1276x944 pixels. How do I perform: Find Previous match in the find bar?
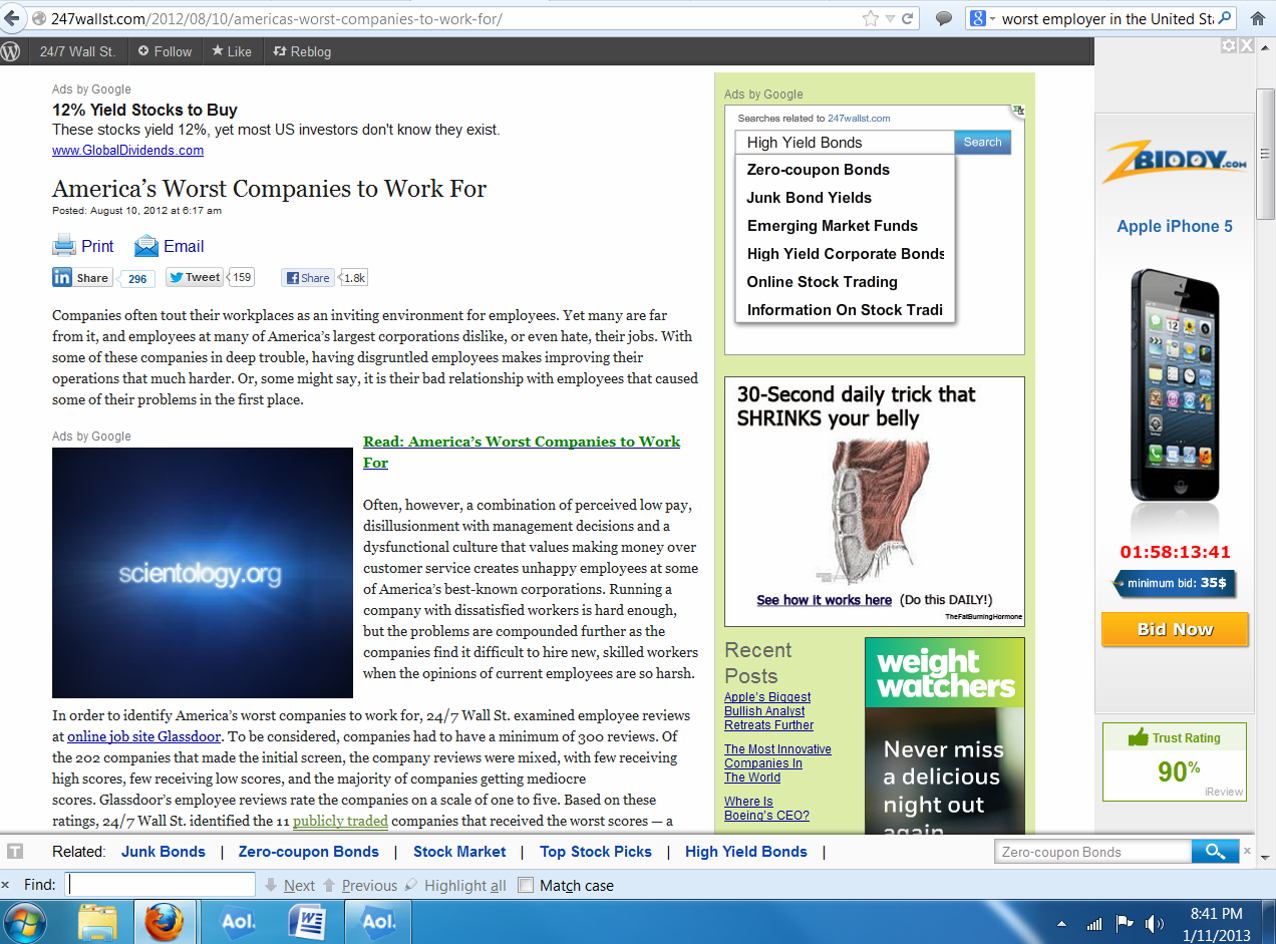click(x=360, y=885)
